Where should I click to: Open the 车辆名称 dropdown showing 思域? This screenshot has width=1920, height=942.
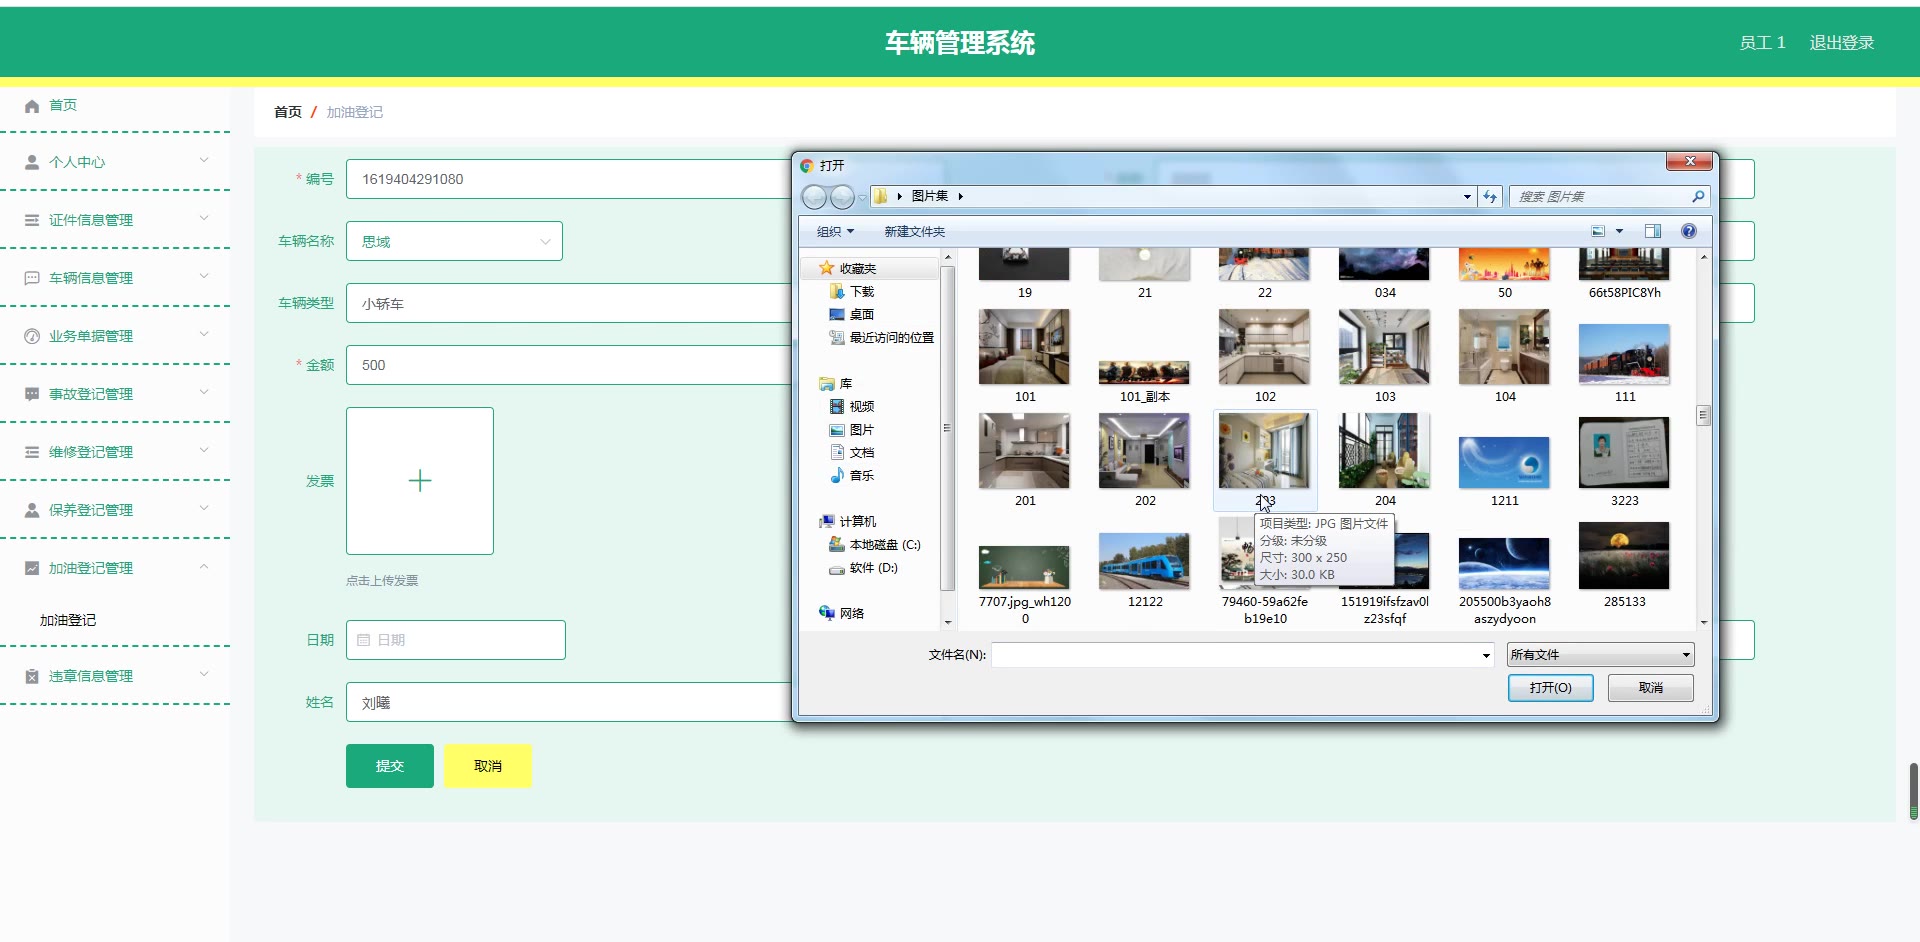[454, 241]
